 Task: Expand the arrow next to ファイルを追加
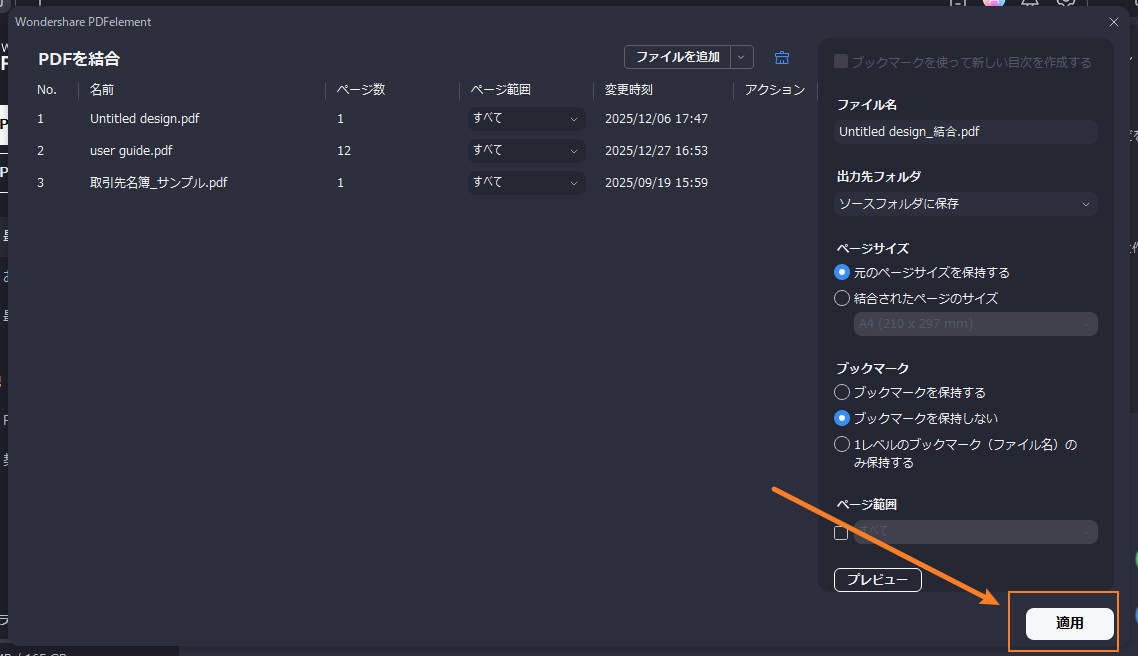click(740, 58)
